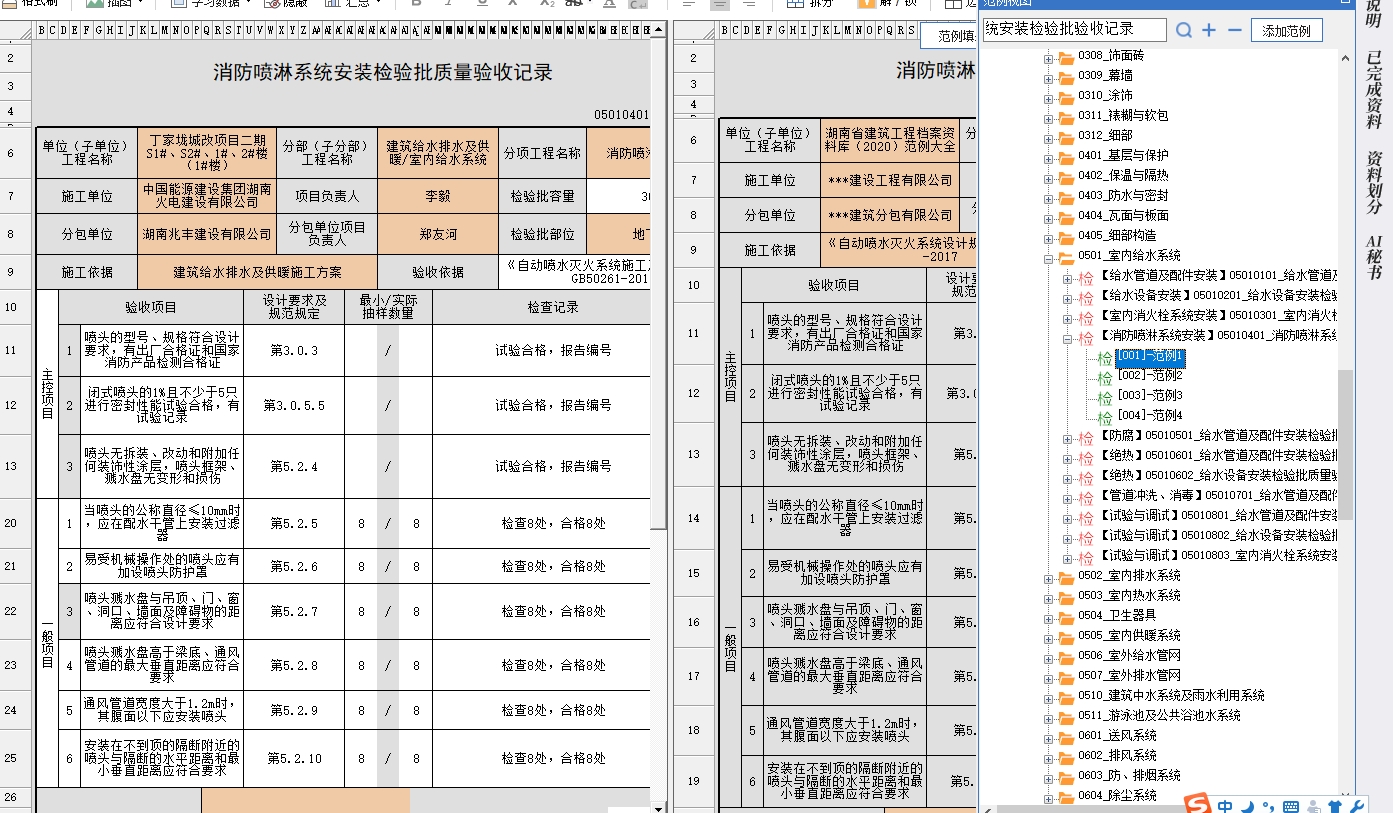Open the 说明 side tab

1374,12
